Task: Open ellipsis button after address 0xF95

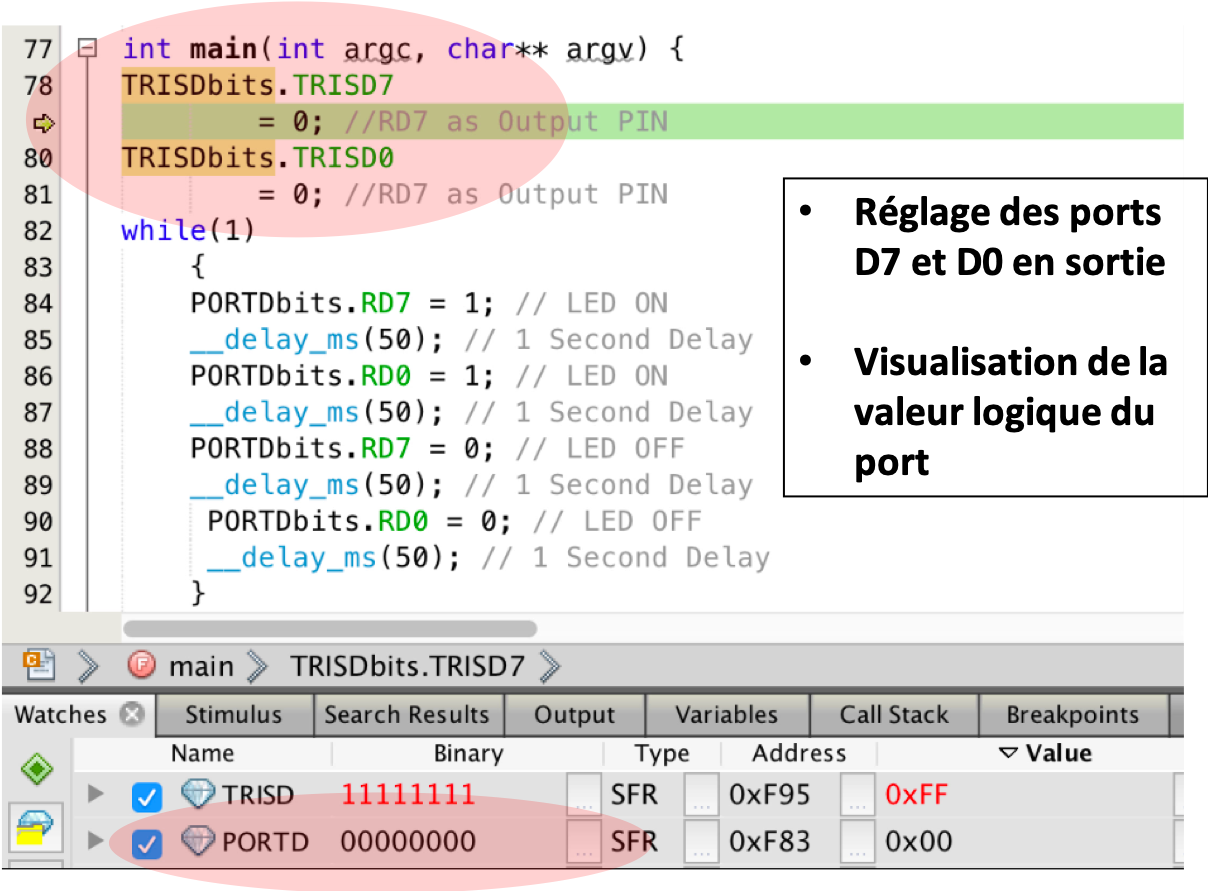Action: [x=857, y=797]
